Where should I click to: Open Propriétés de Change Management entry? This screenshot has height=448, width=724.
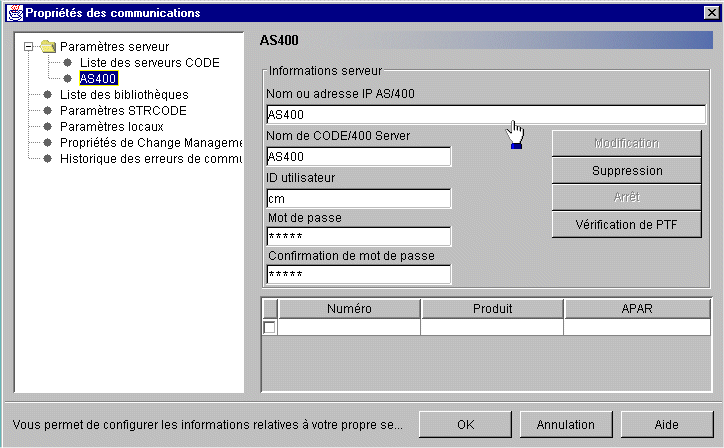click(150, 143)
